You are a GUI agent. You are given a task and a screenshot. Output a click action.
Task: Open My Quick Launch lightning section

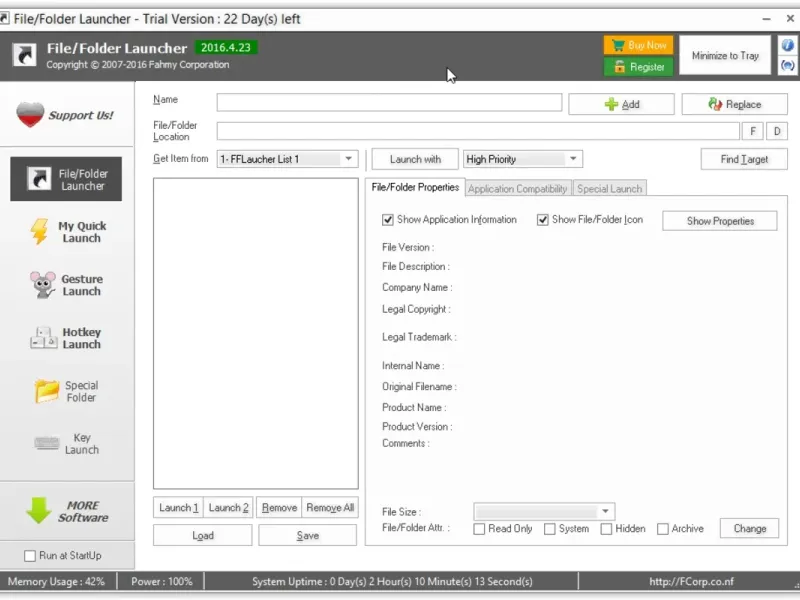(x=66, y=232)
